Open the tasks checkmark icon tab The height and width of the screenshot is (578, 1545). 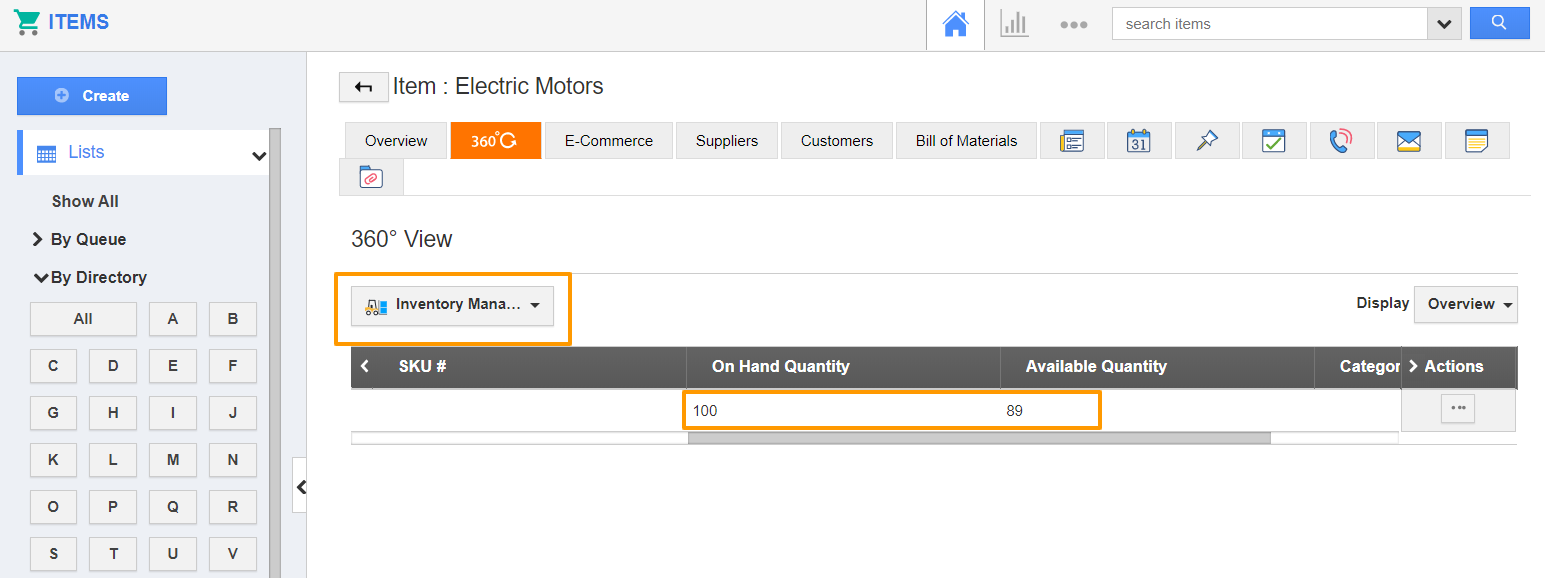click(x=1274, y=140)
